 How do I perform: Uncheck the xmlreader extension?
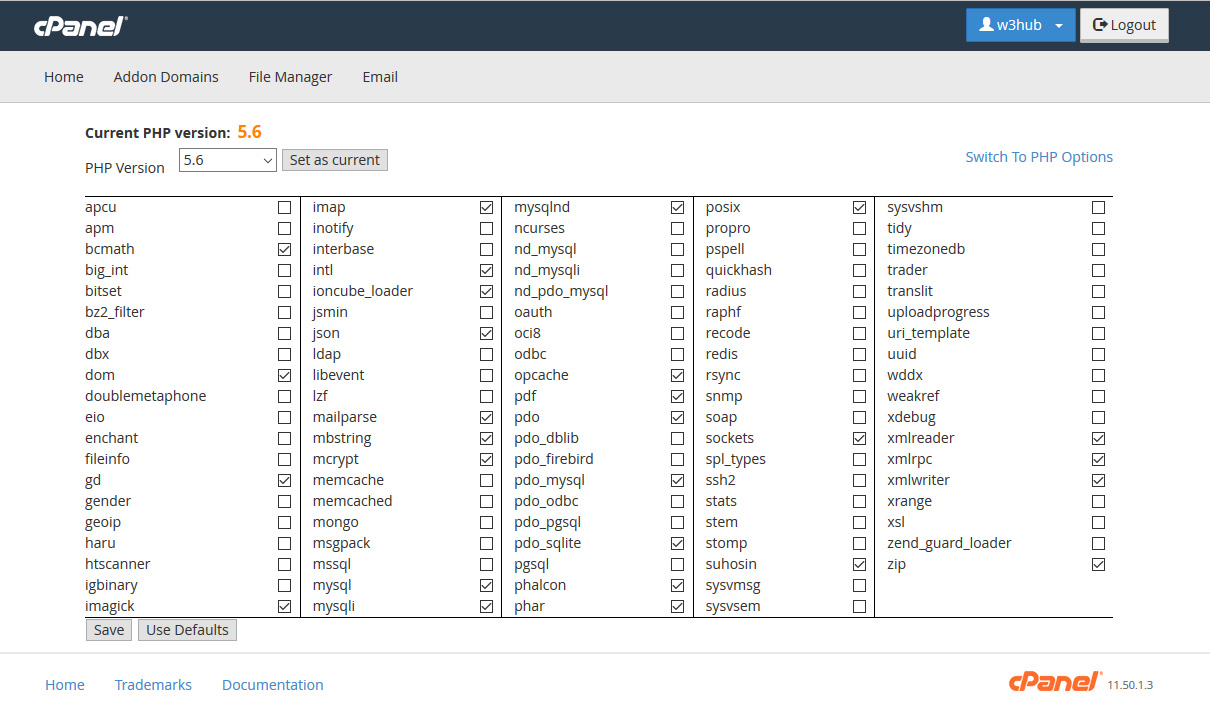coord(1099,438)
